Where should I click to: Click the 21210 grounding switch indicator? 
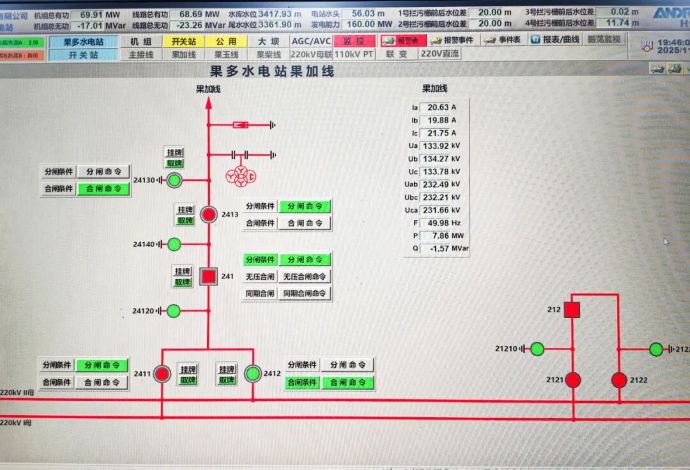tap(537, 348)
